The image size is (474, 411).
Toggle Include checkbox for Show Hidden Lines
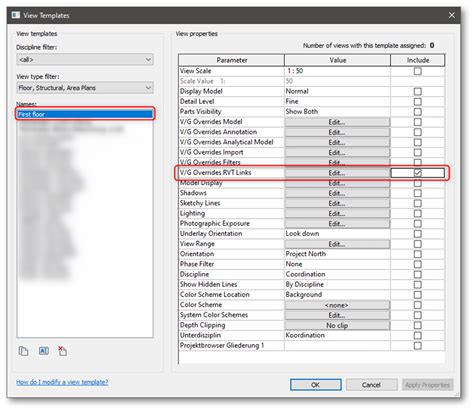click(x=417, y=285)
